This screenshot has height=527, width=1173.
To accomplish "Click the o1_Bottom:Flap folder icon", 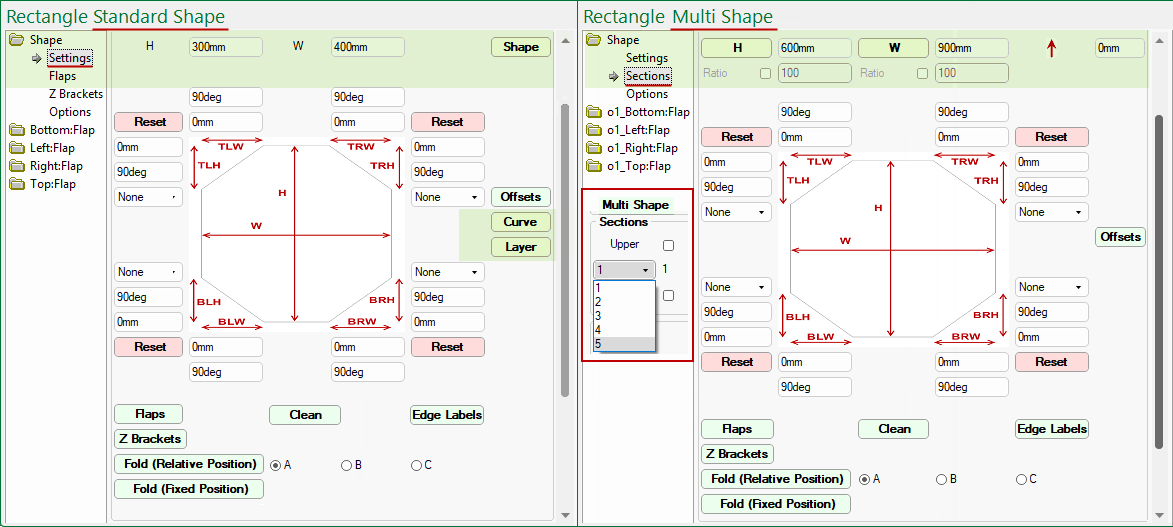I will tap(594, 112).
